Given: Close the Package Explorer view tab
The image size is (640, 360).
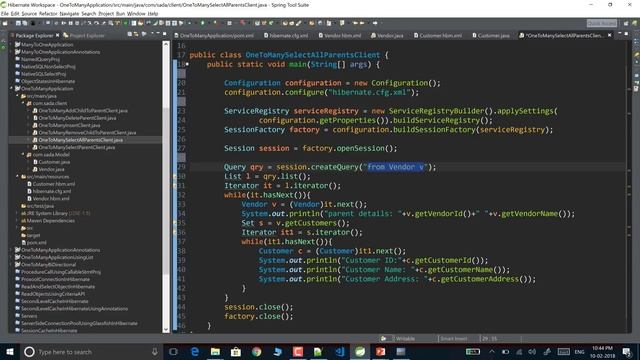Looking at the screenshot, I should [x=58, y=35].
